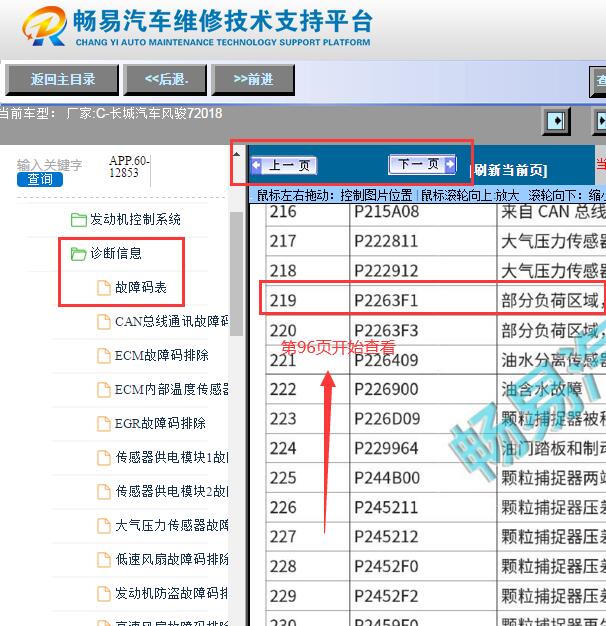Click the 诊断信息 open-folder icon
606x626 pixels.
pyautogui.click(x=79, y=254)
